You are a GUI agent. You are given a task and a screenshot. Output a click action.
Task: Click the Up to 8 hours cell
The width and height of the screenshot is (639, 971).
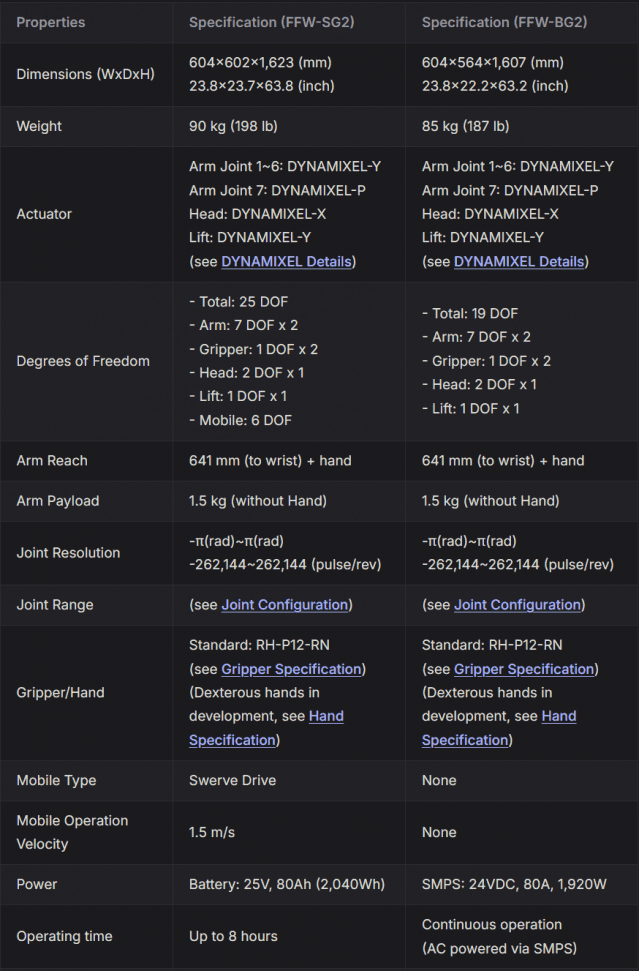233,936
